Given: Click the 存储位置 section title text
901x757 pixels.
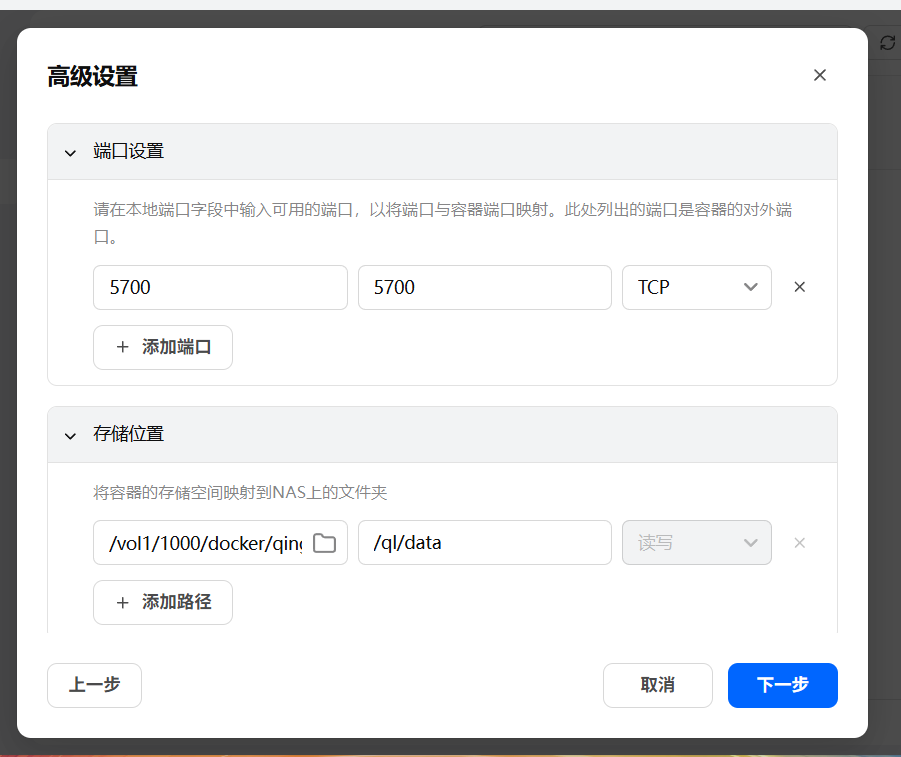Looking at the screenshot, I should click(x=128, y=435).
